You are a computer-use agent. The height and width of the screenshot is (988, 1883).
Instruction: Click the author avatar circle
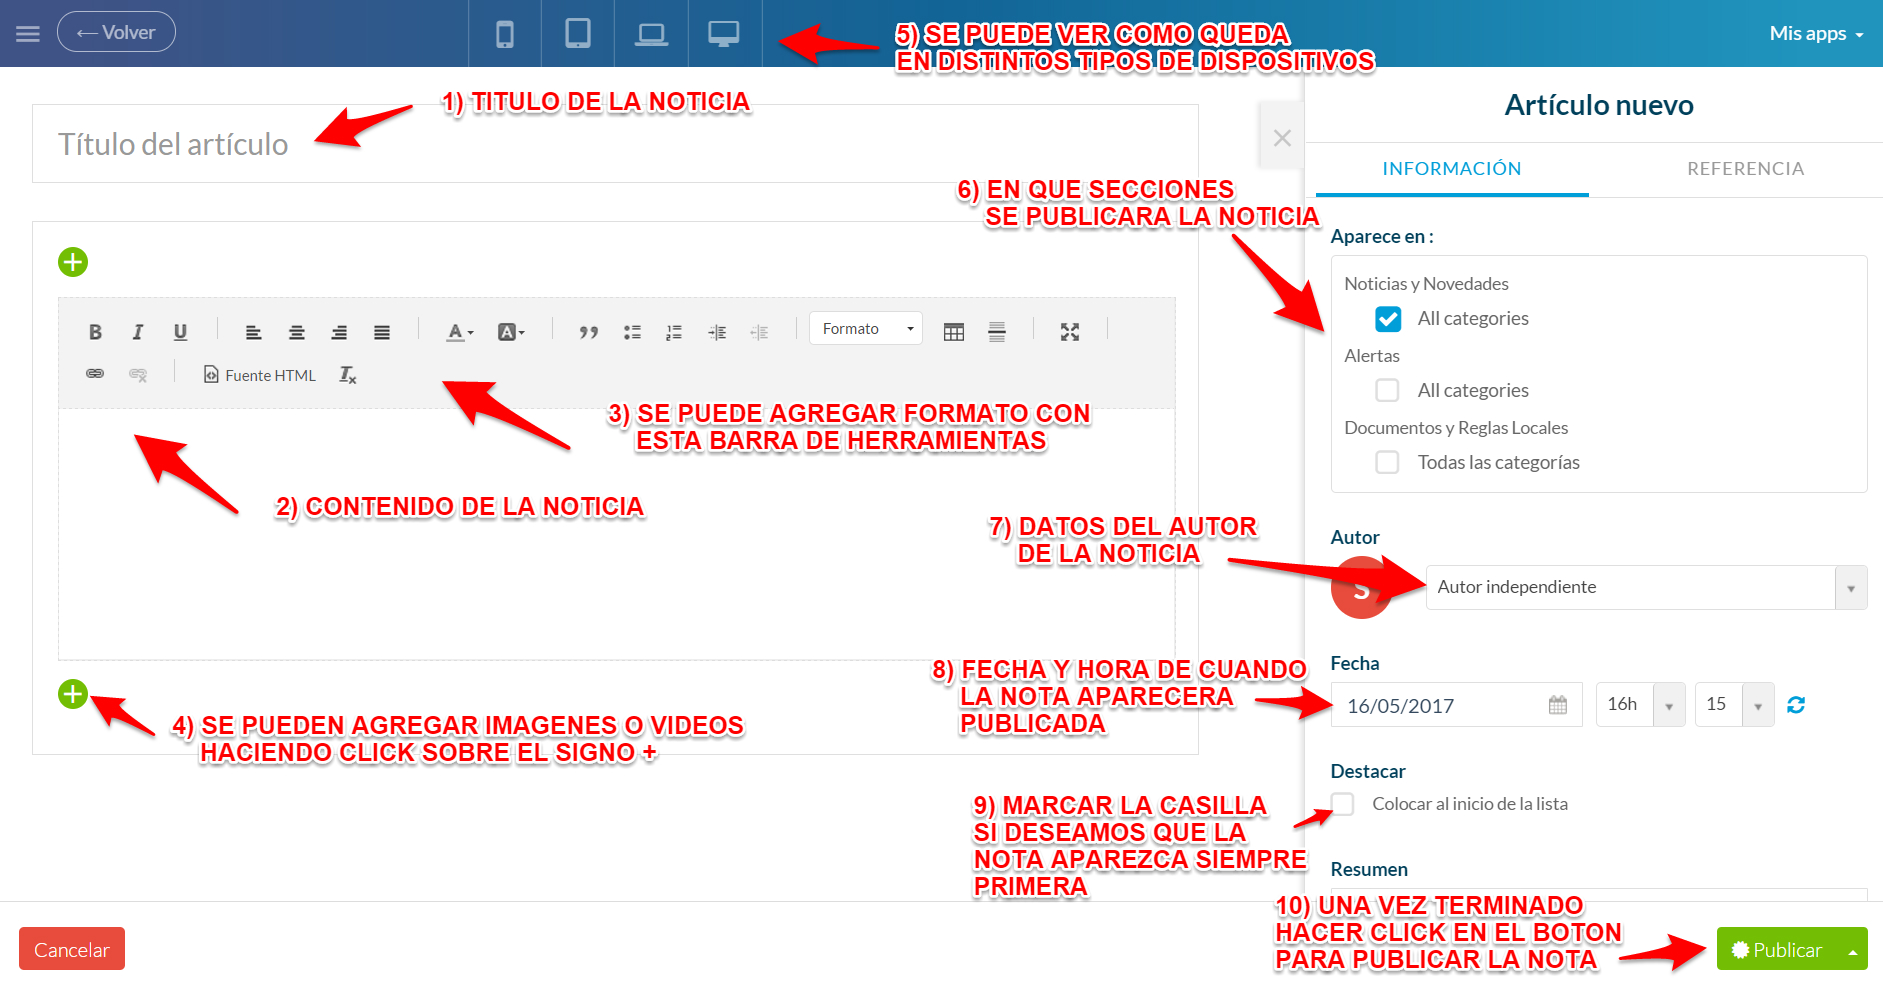(x=1361, y=588)
